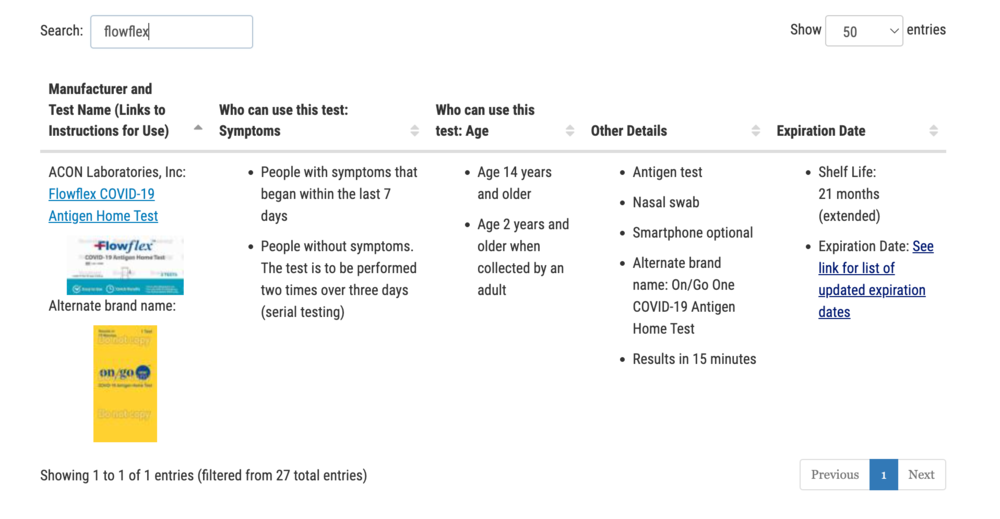Sort by Expiration Date column arrows

tap(933, 131)
